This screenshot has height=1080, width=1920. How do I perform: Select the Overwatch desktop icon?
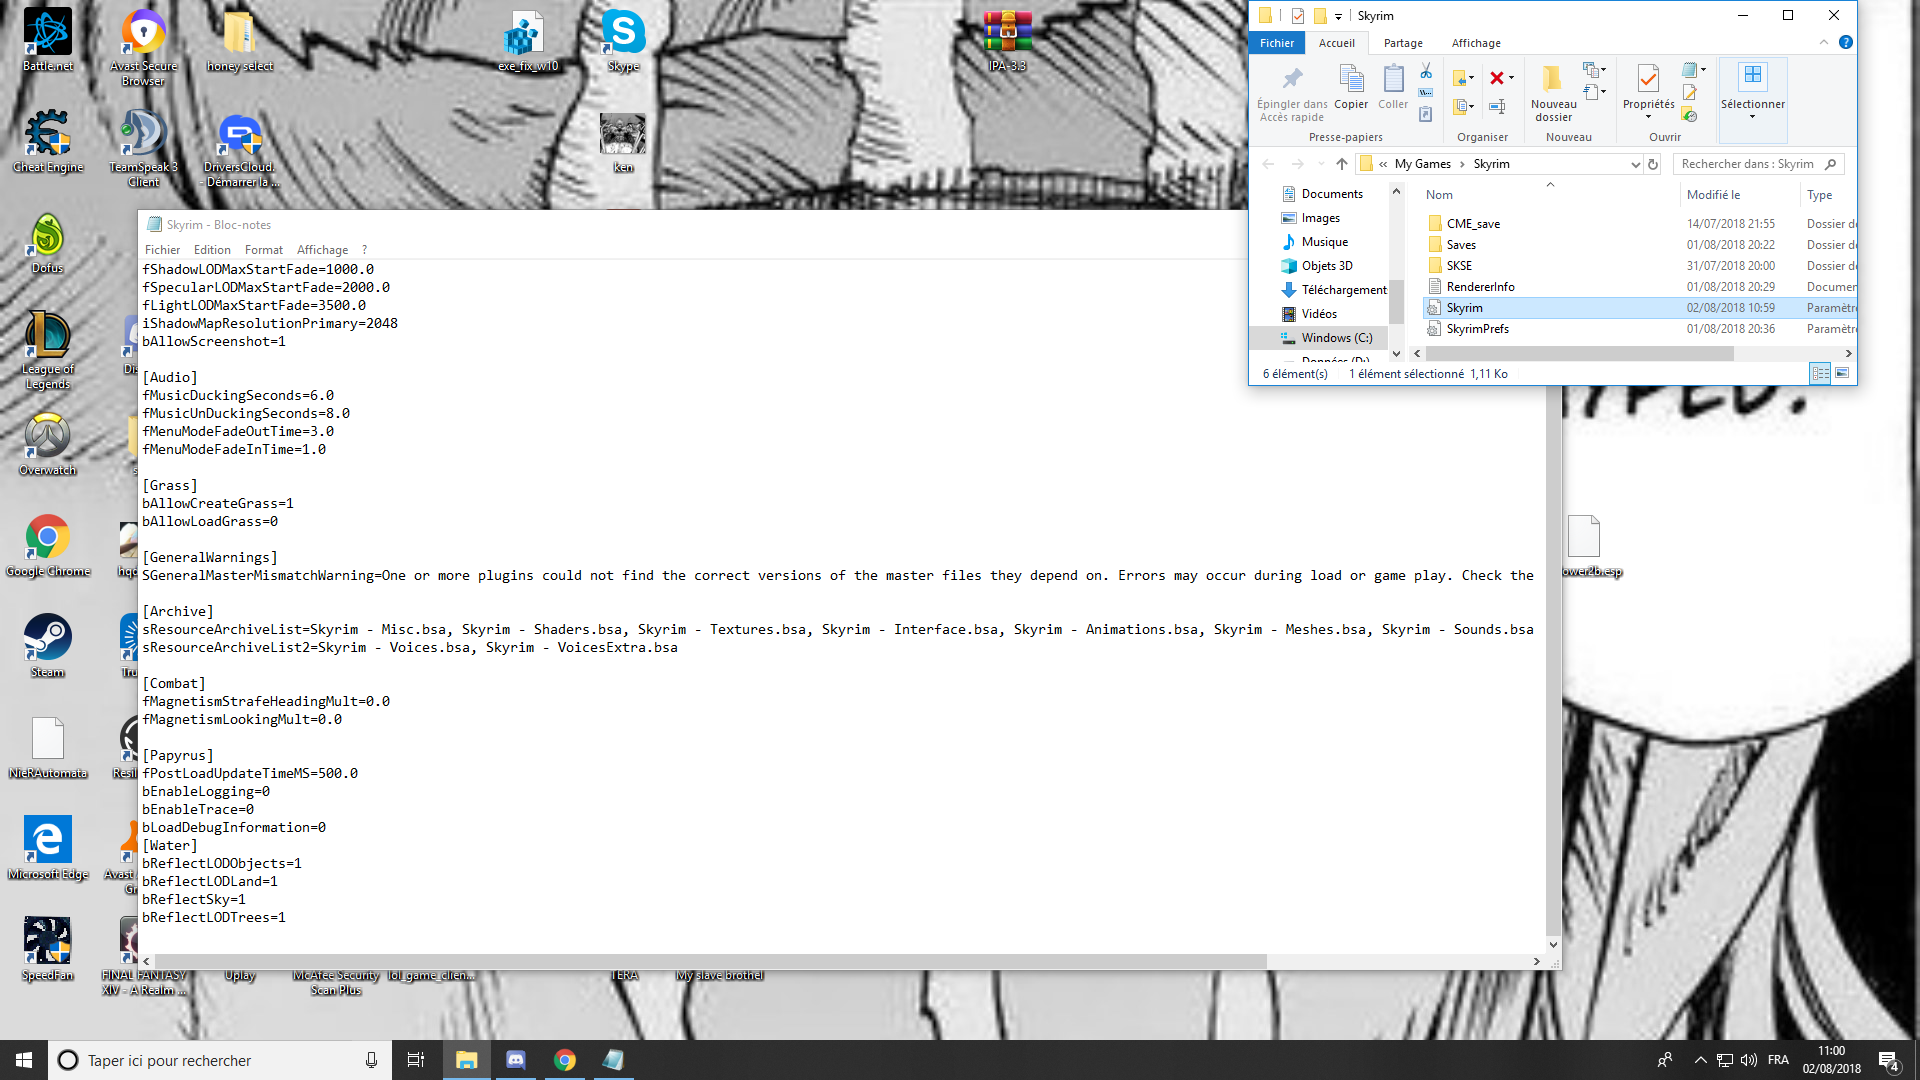pyautogui.click(x=48, y=445)
